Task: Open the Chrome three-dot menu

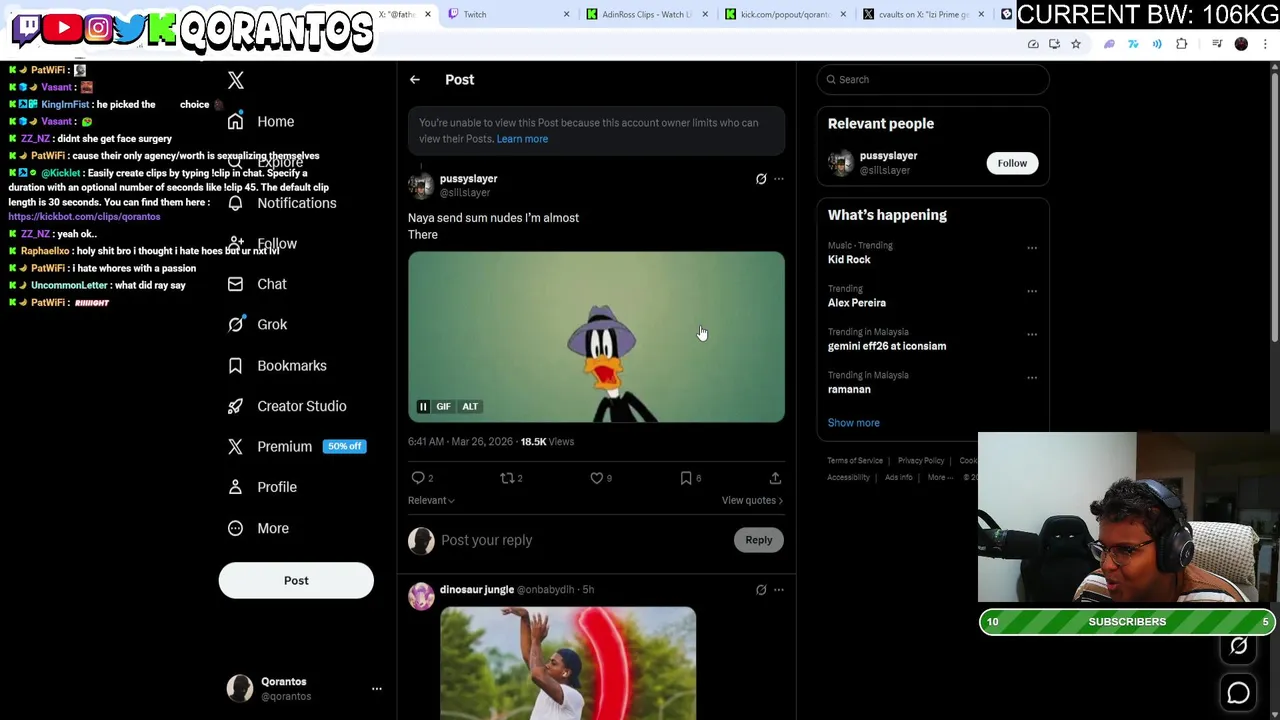Action: (1265, 44)
